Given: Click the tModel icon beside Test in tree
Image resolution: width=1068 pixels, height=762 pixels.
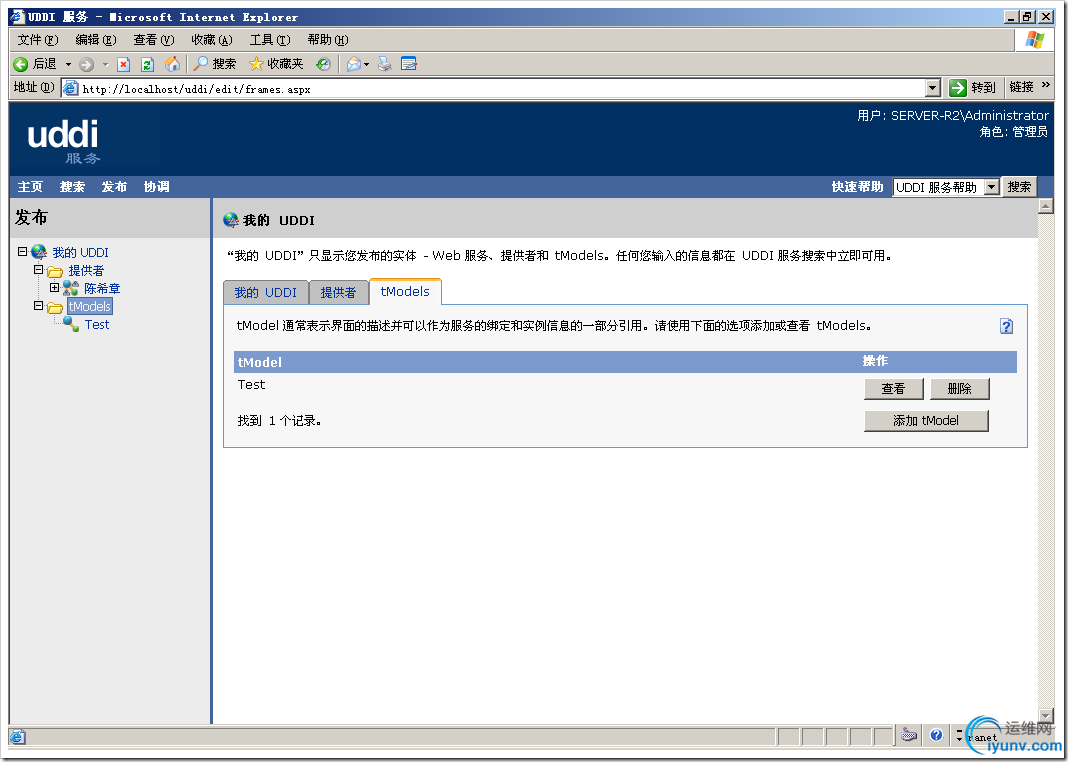Looking at the screenshot, I should coord(71,324).
